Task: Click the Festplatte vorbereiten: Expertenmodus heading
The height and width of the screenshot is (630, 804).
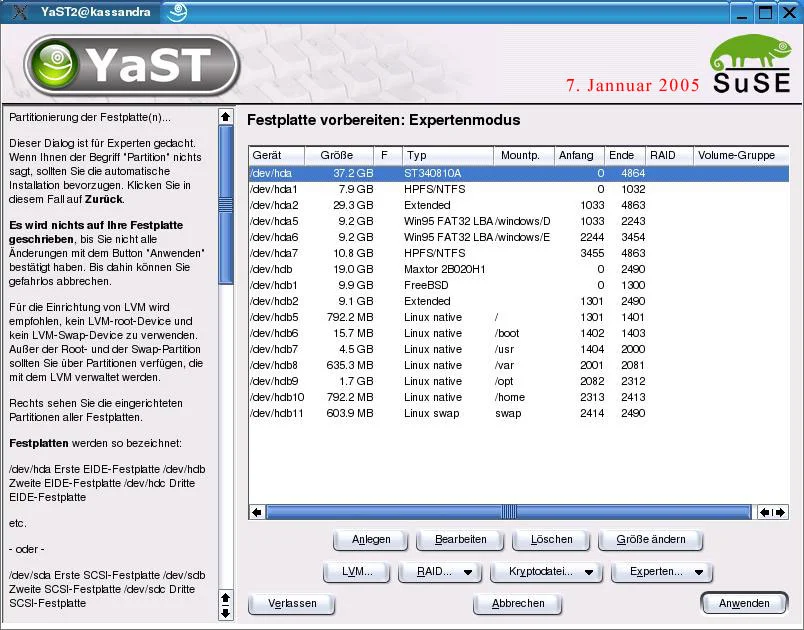Action: (384, 120)
